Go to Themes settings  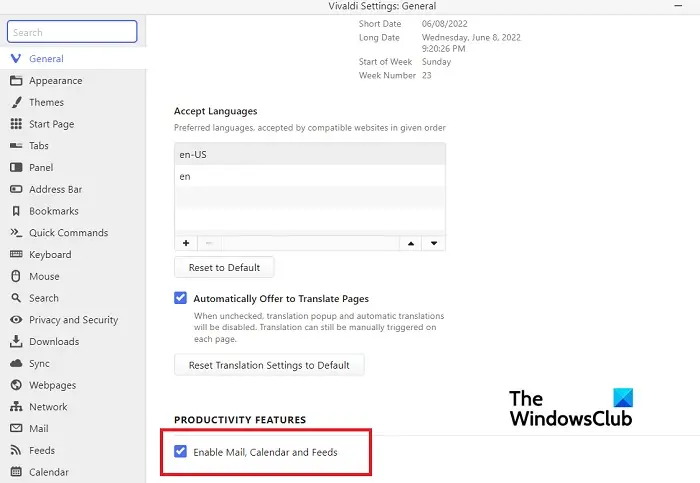click(x=73, y=102)
